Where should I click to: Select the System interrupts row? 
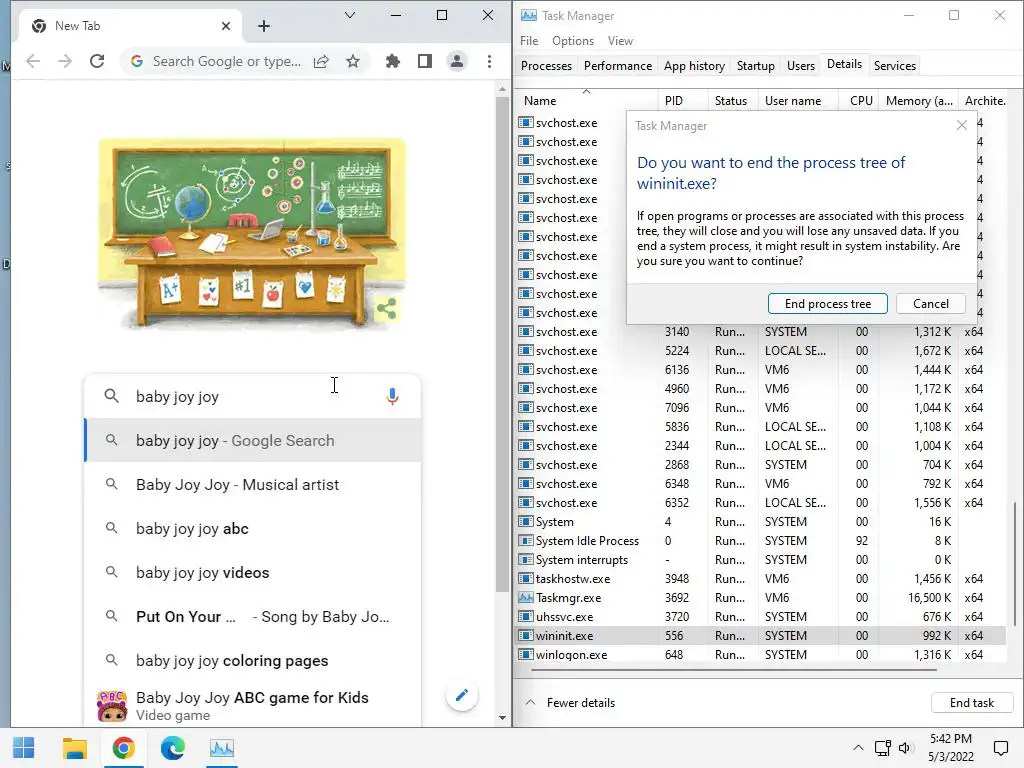761,560
